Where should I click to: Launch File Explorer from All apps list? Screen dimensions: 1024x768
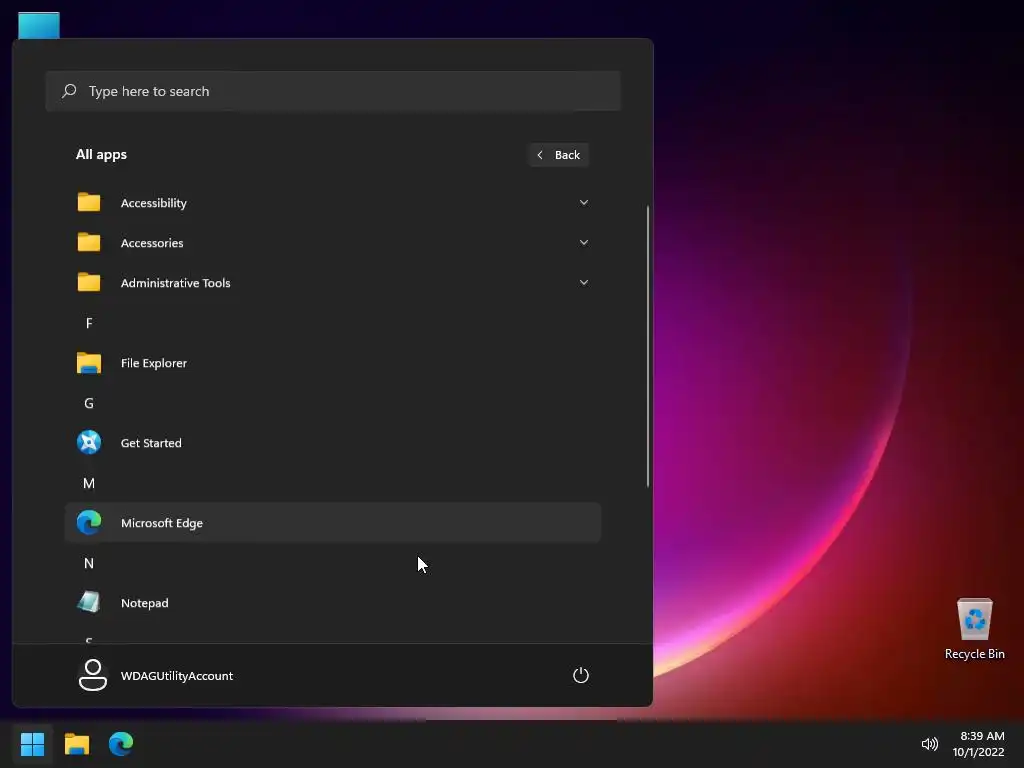point(332,362)
